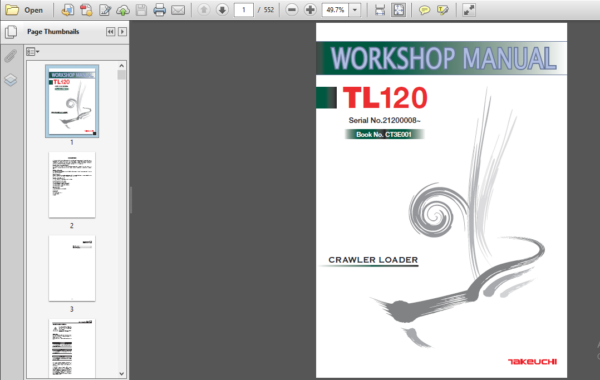600x380 pixels.
Task: Click the Serial No.21200008~ text
Action: [384, 121]
